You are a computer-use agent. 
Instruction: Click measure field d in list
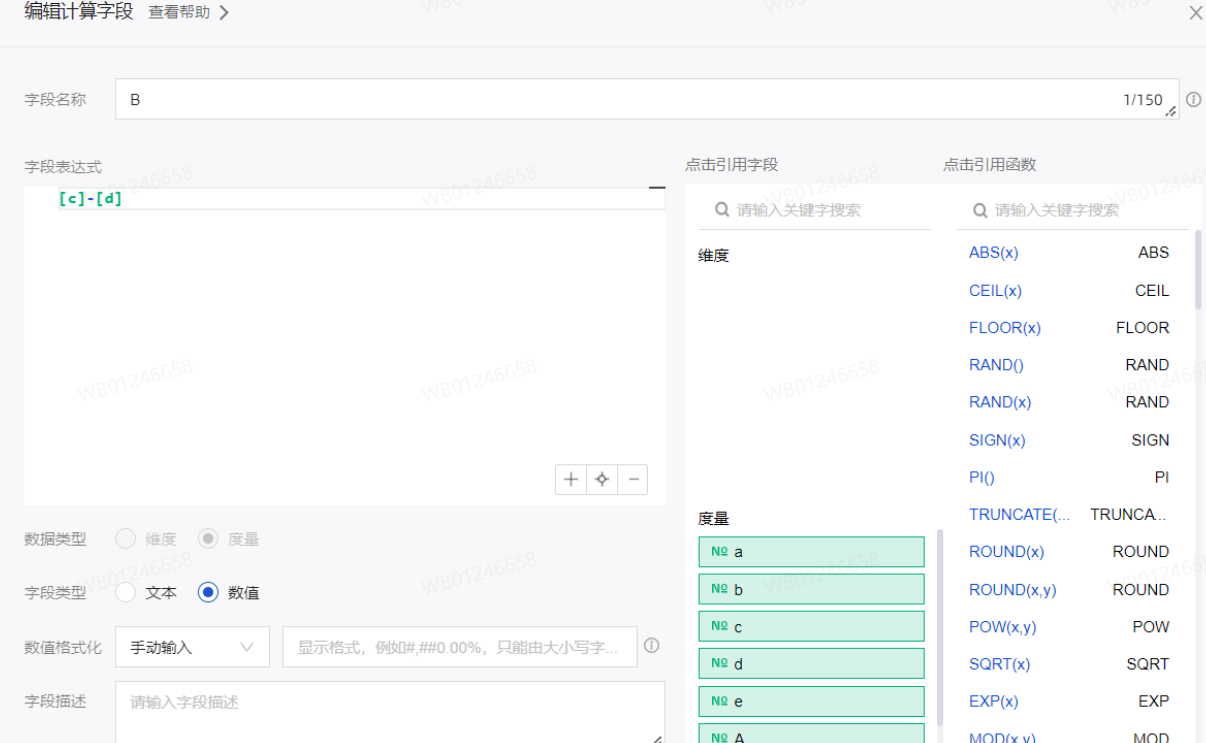click(811, 664)
